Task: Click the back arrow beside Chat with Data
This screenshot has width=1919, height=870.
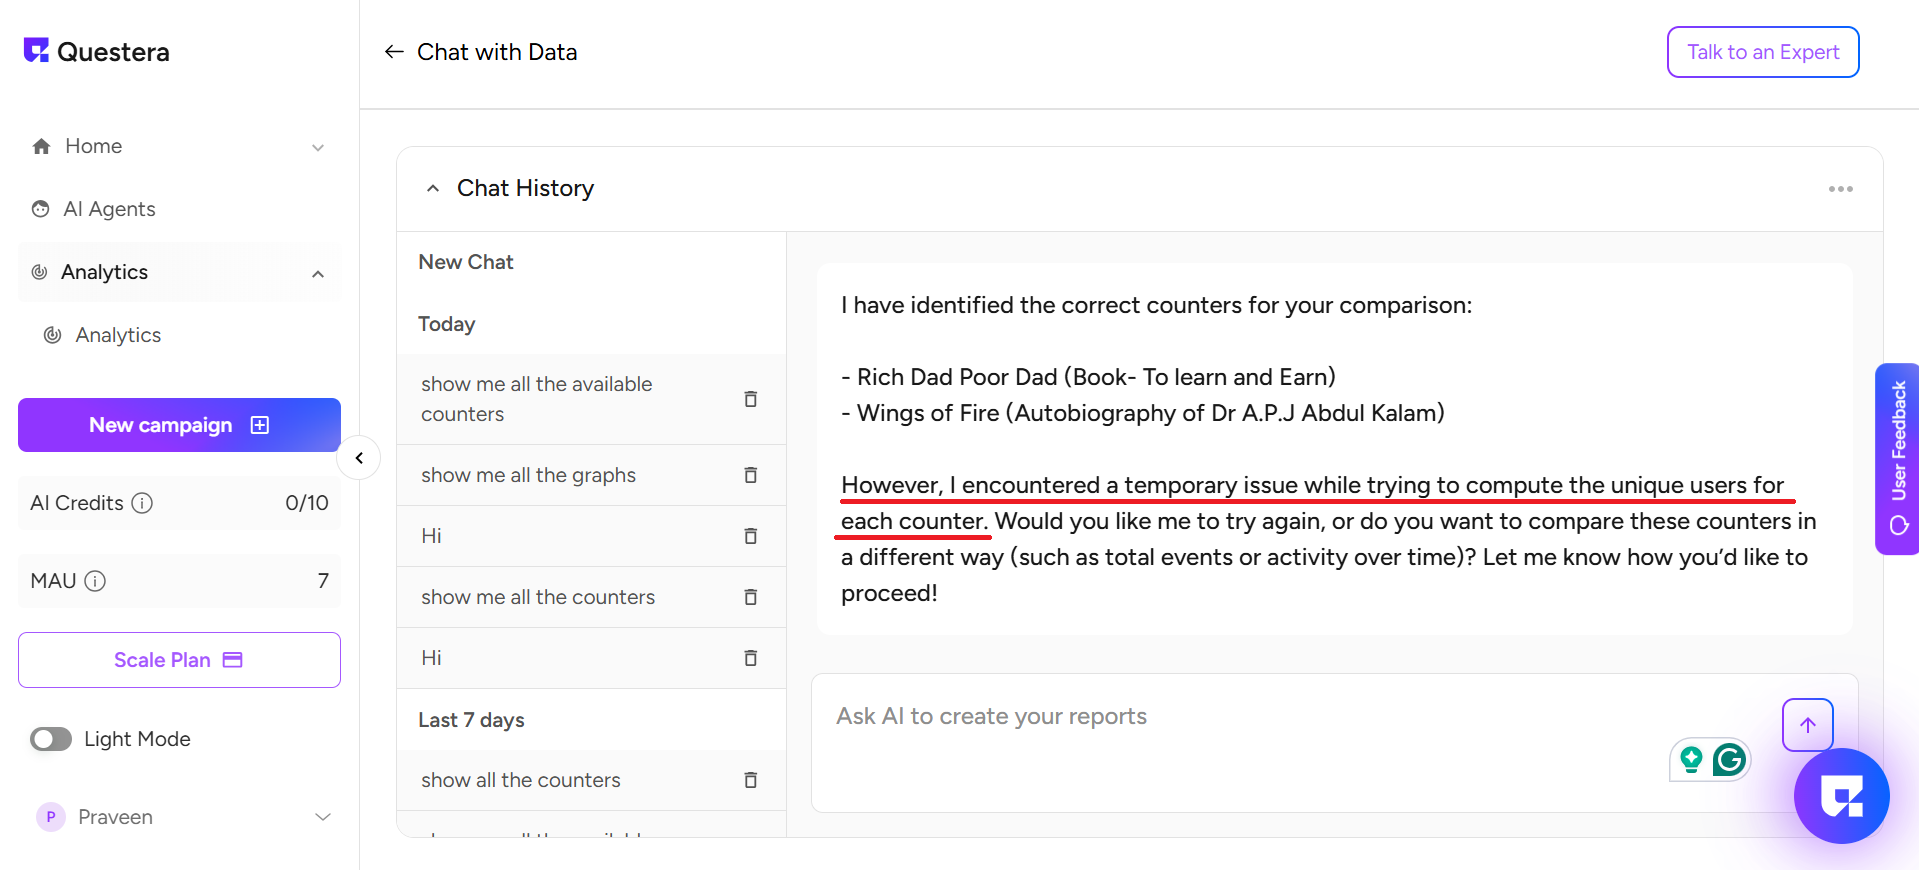Action: click(x=394, y=52)
